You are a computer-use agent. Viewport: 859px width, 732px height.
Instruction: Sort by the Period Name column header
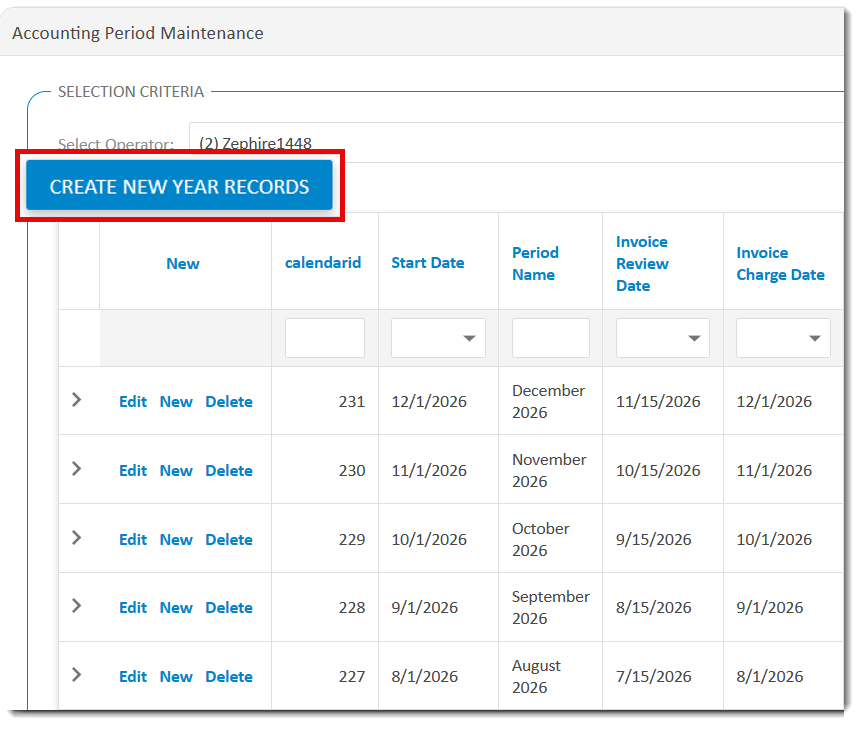point(535,262)
